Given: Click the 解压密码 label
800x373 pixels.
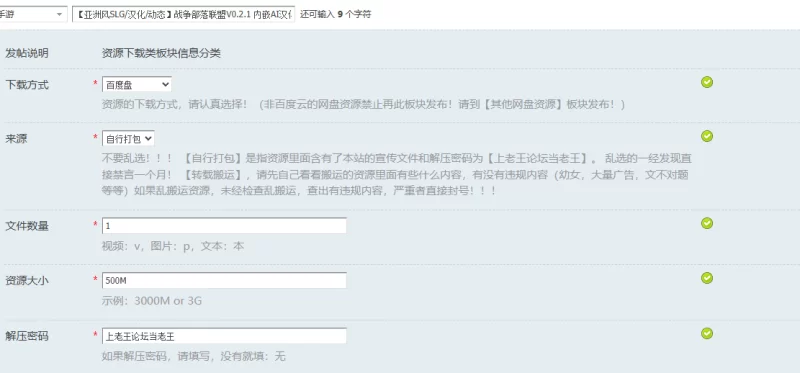Looking at the screenshot, I should click(x=27, y=336).
